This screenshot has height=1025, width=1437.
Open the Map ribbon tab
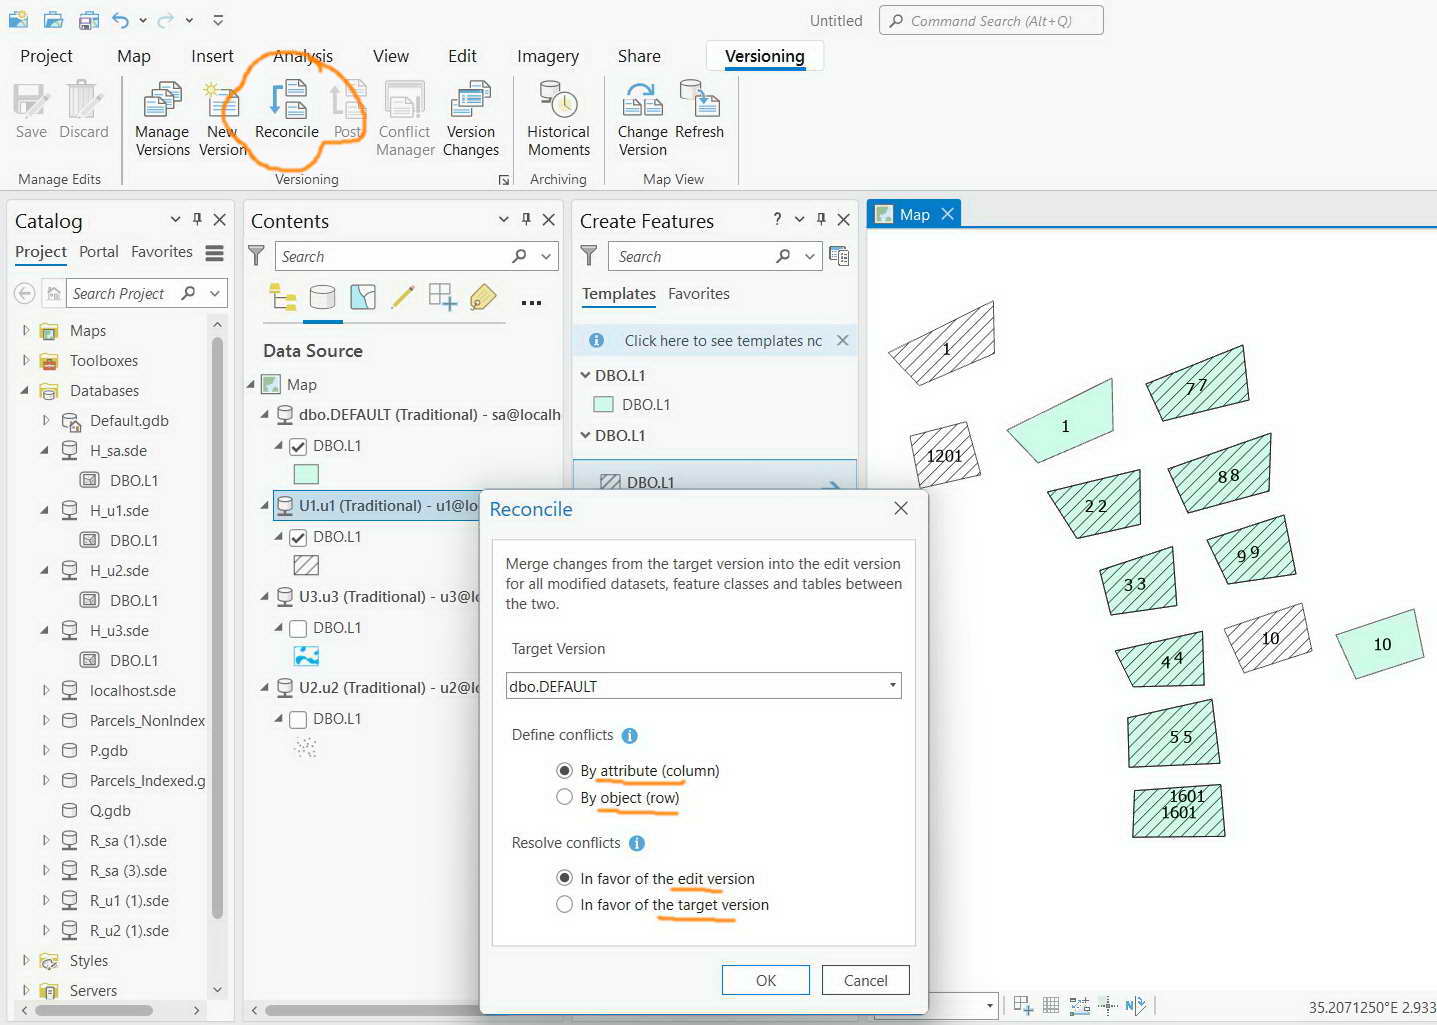pyautogui.click(x=134, y=56)
